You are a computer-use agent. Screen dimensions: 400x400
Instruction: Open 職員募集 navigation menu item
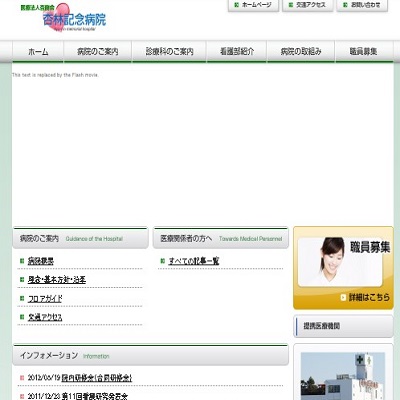pos(364,52)
